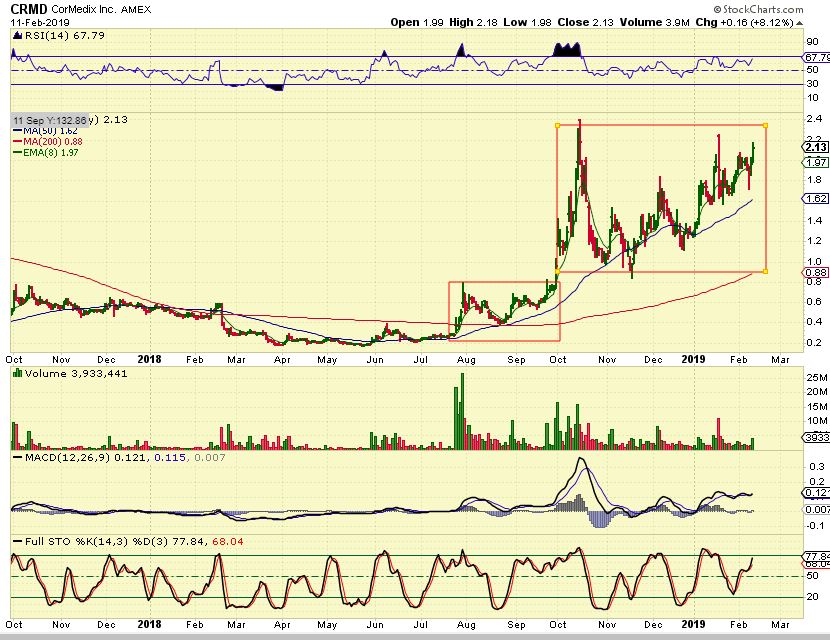Click the 1.62 MA(50) tag on right axis
The width and height of the screenshot is (830, 640).
pos(816,199)
